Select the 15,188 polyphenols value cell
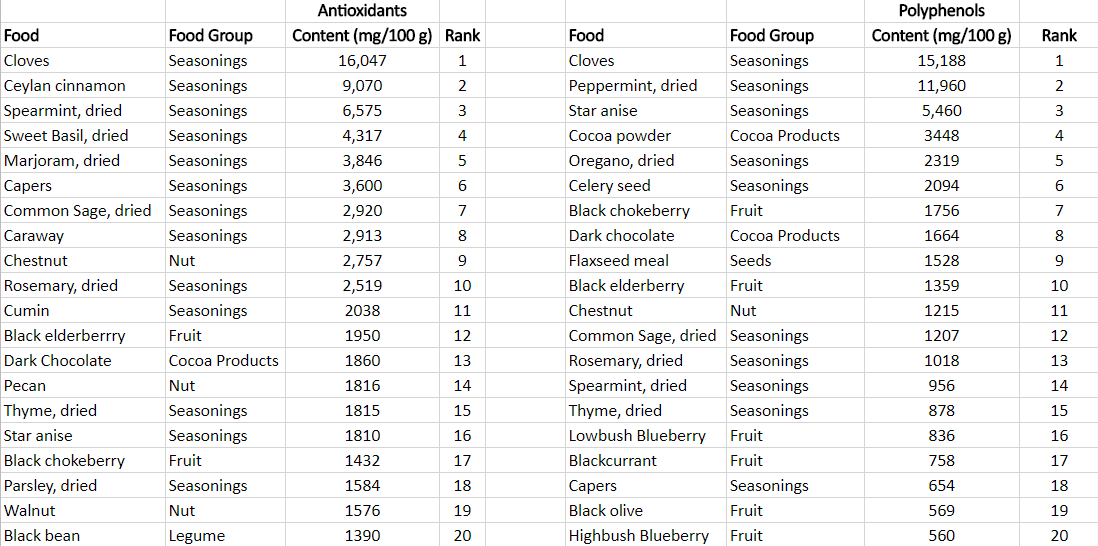Viewport: 1098px width, 546px height. [942, 61]
